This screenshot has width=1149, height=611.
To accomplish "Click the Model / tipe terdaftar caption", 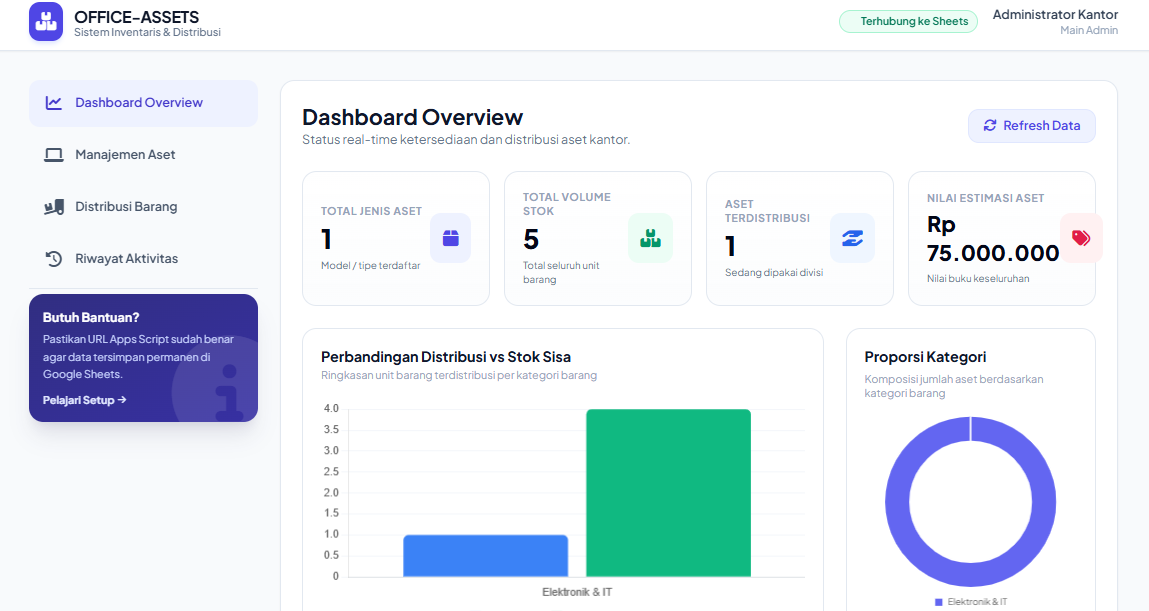I will (x=371, y=265).
